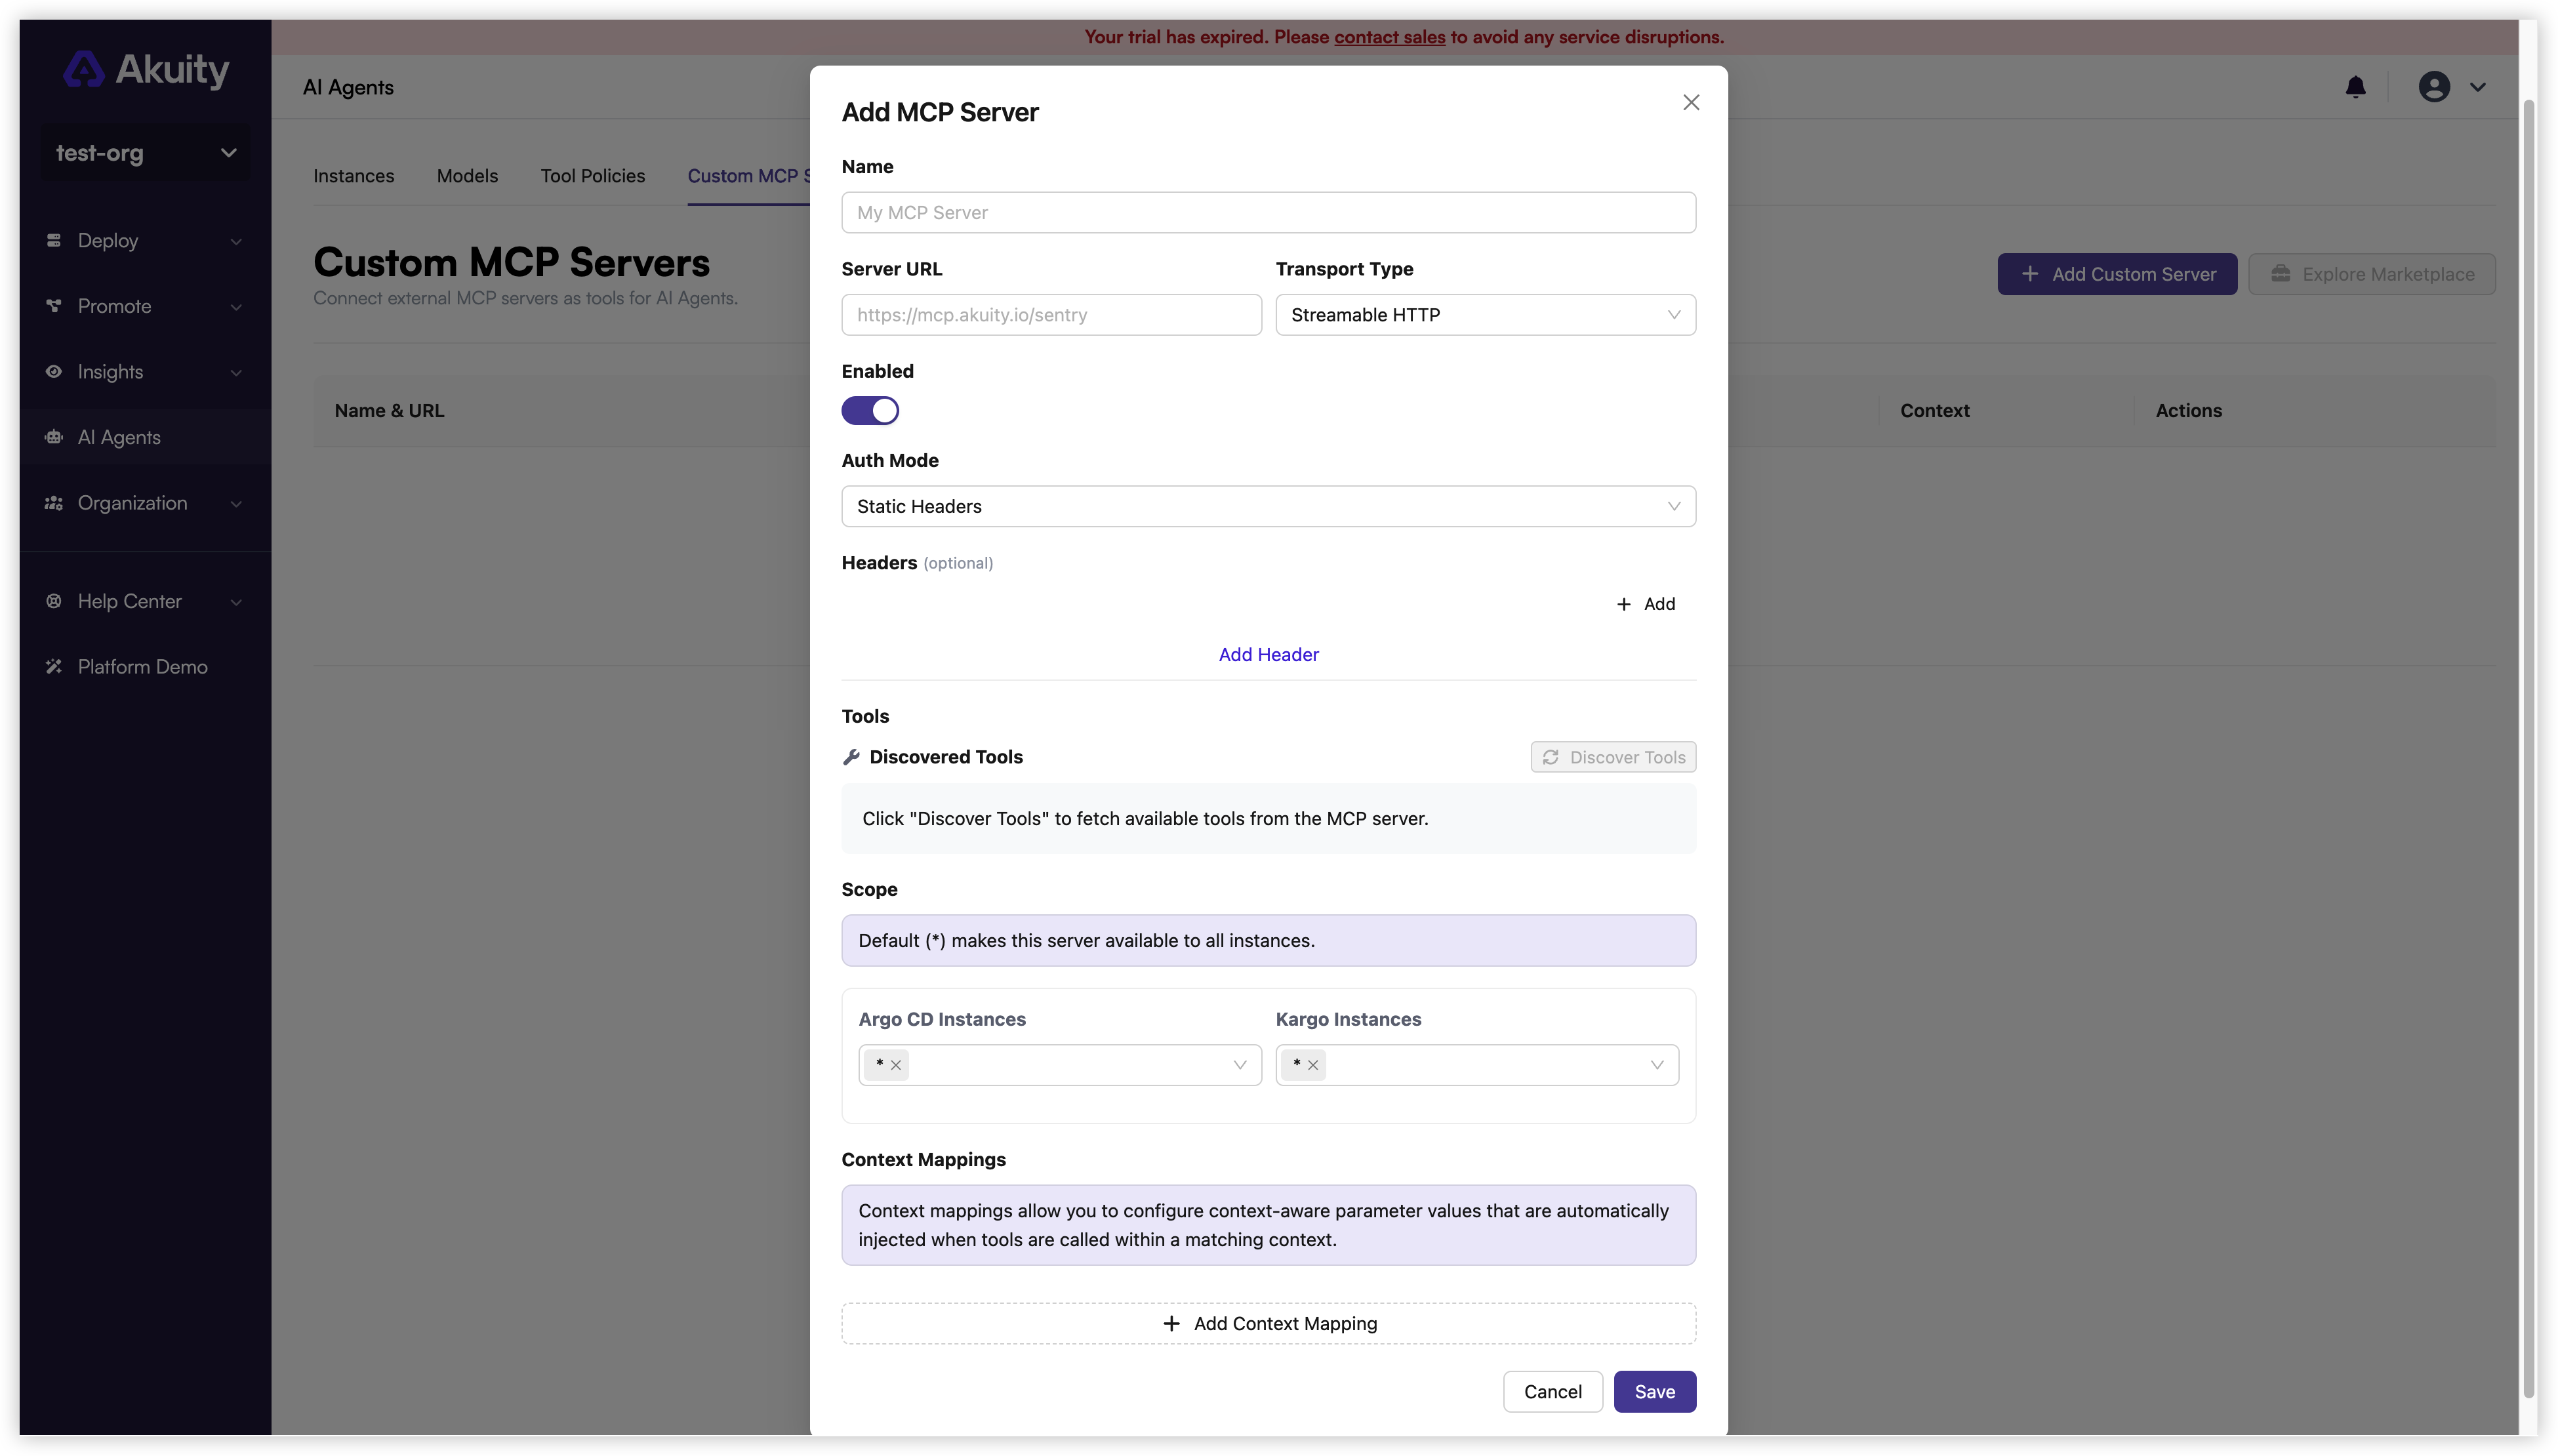Click the Add Custom Server button
2558x1456 pixels.
pos(2117,274)
